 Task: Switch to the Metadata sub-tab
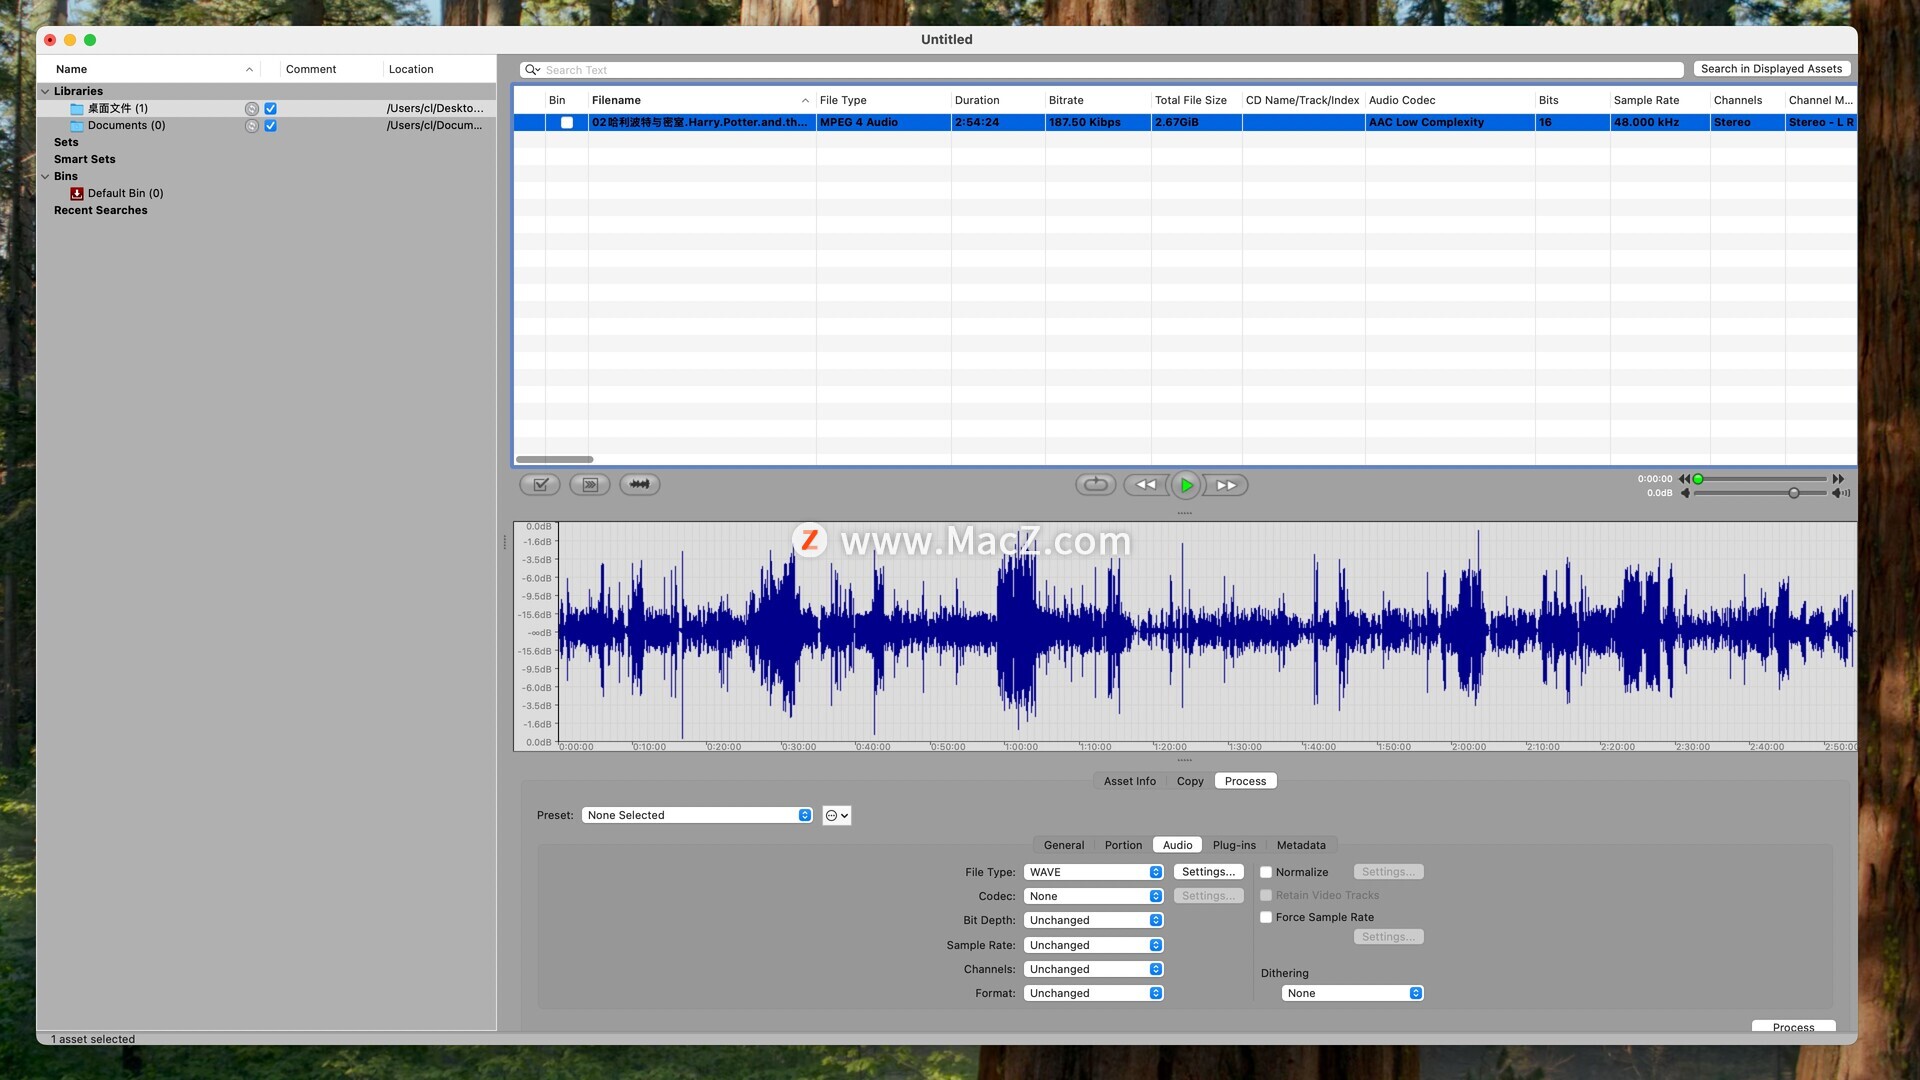1301,846
